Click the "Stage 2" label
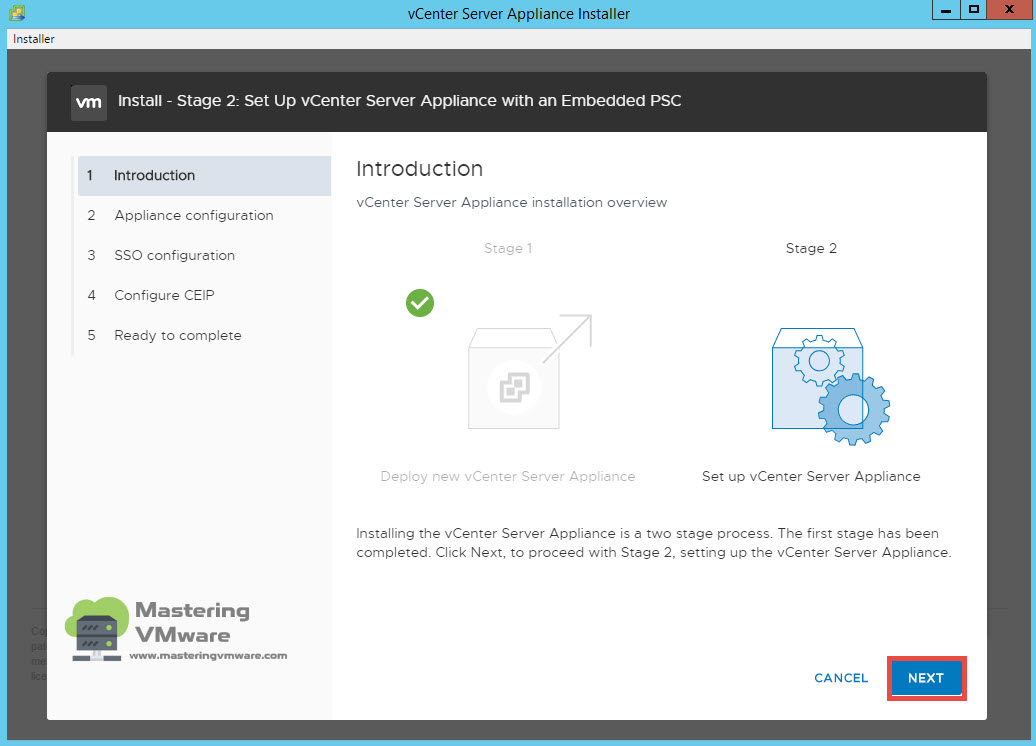This screenshot has height=746, width=1036. point(811,248)
